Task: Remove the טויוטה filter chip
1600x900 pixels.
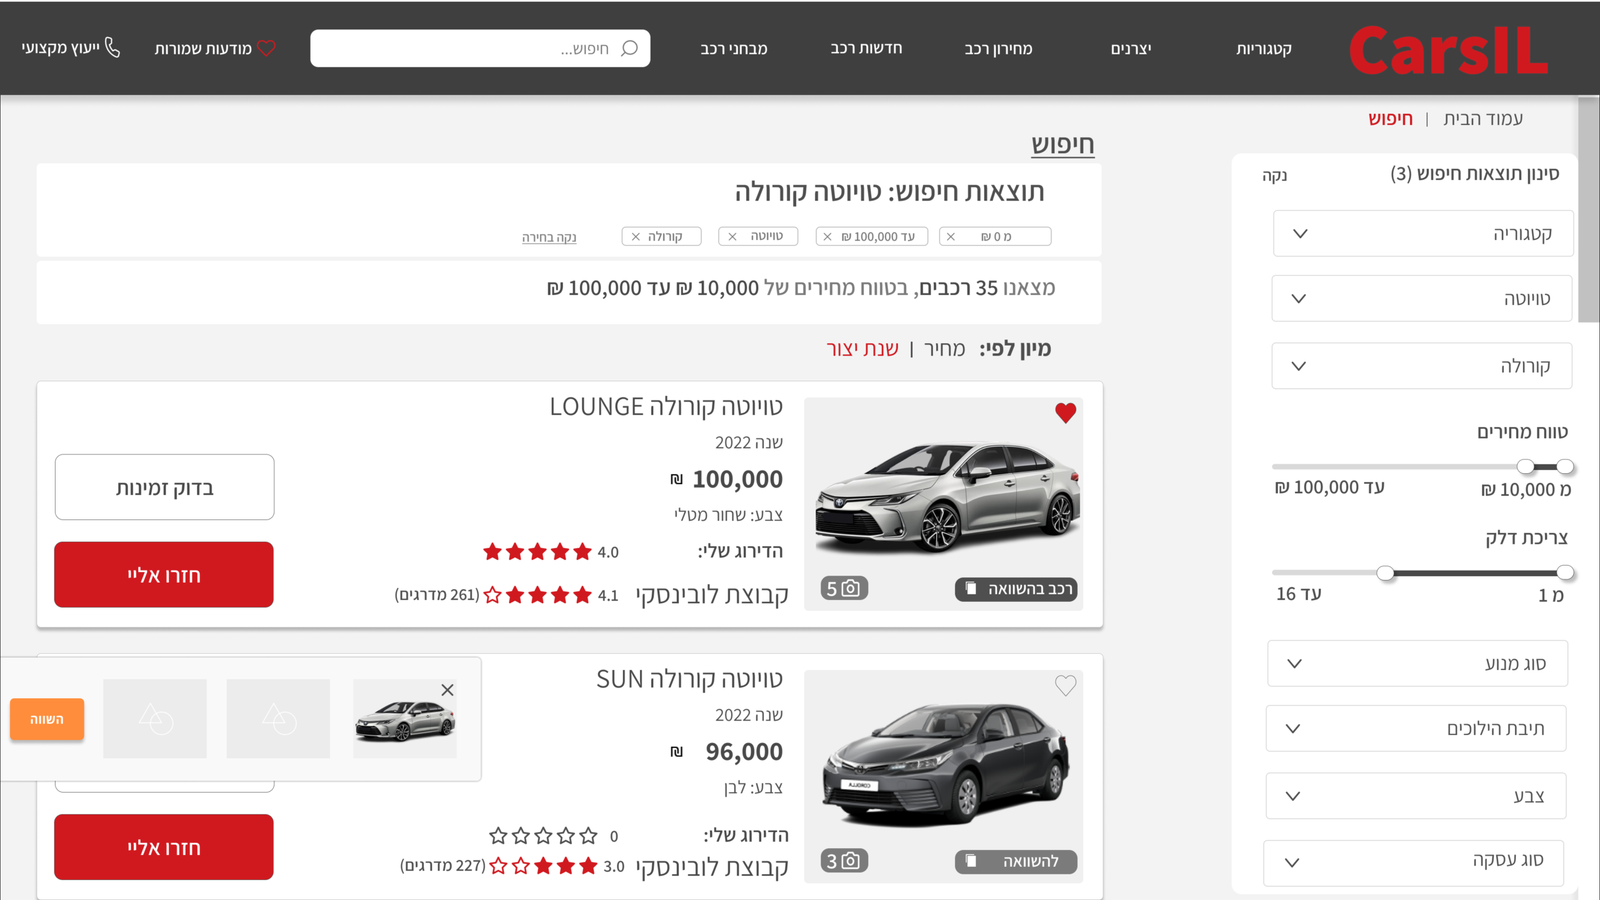Action: coord(732,237)
